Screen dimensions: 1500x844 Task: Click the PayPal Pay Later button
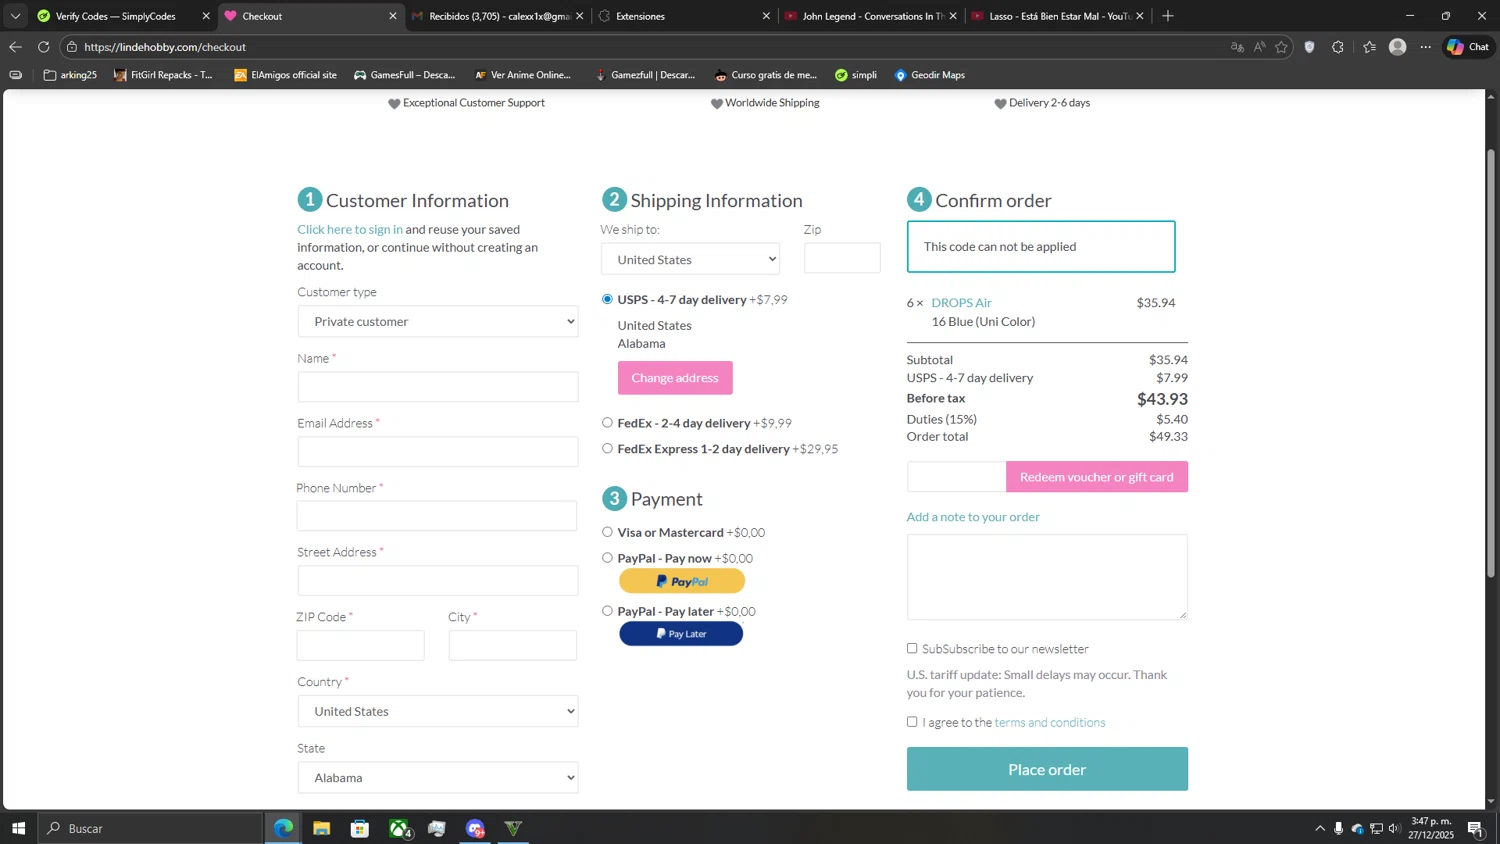[681, 633]
